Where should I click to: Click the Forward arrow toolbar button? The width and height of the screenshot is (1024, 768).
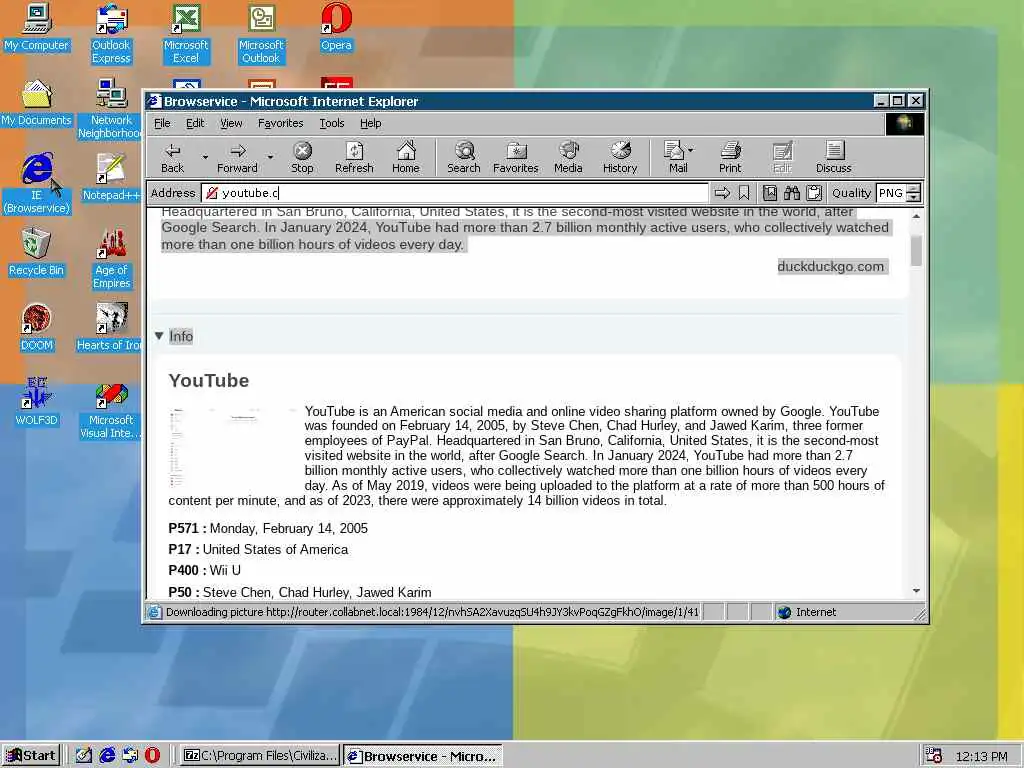tap(237, 157)
